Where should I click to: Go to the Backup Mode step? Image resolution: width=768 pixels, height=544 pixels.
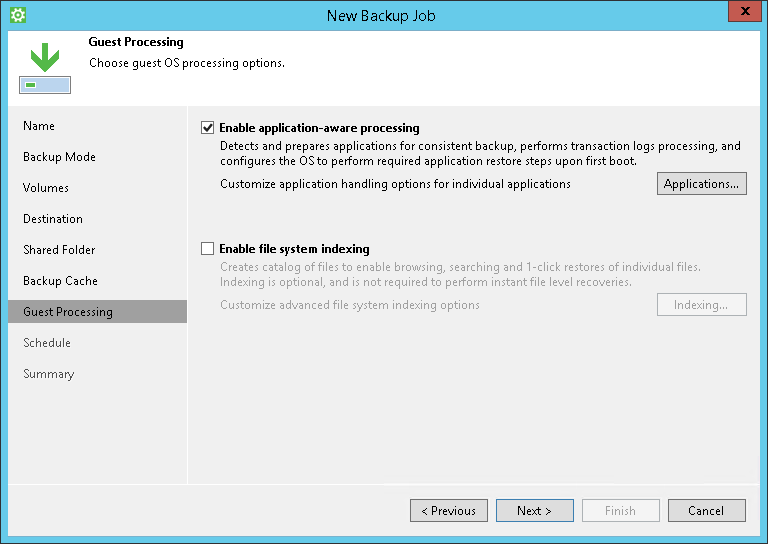(59, 157)
